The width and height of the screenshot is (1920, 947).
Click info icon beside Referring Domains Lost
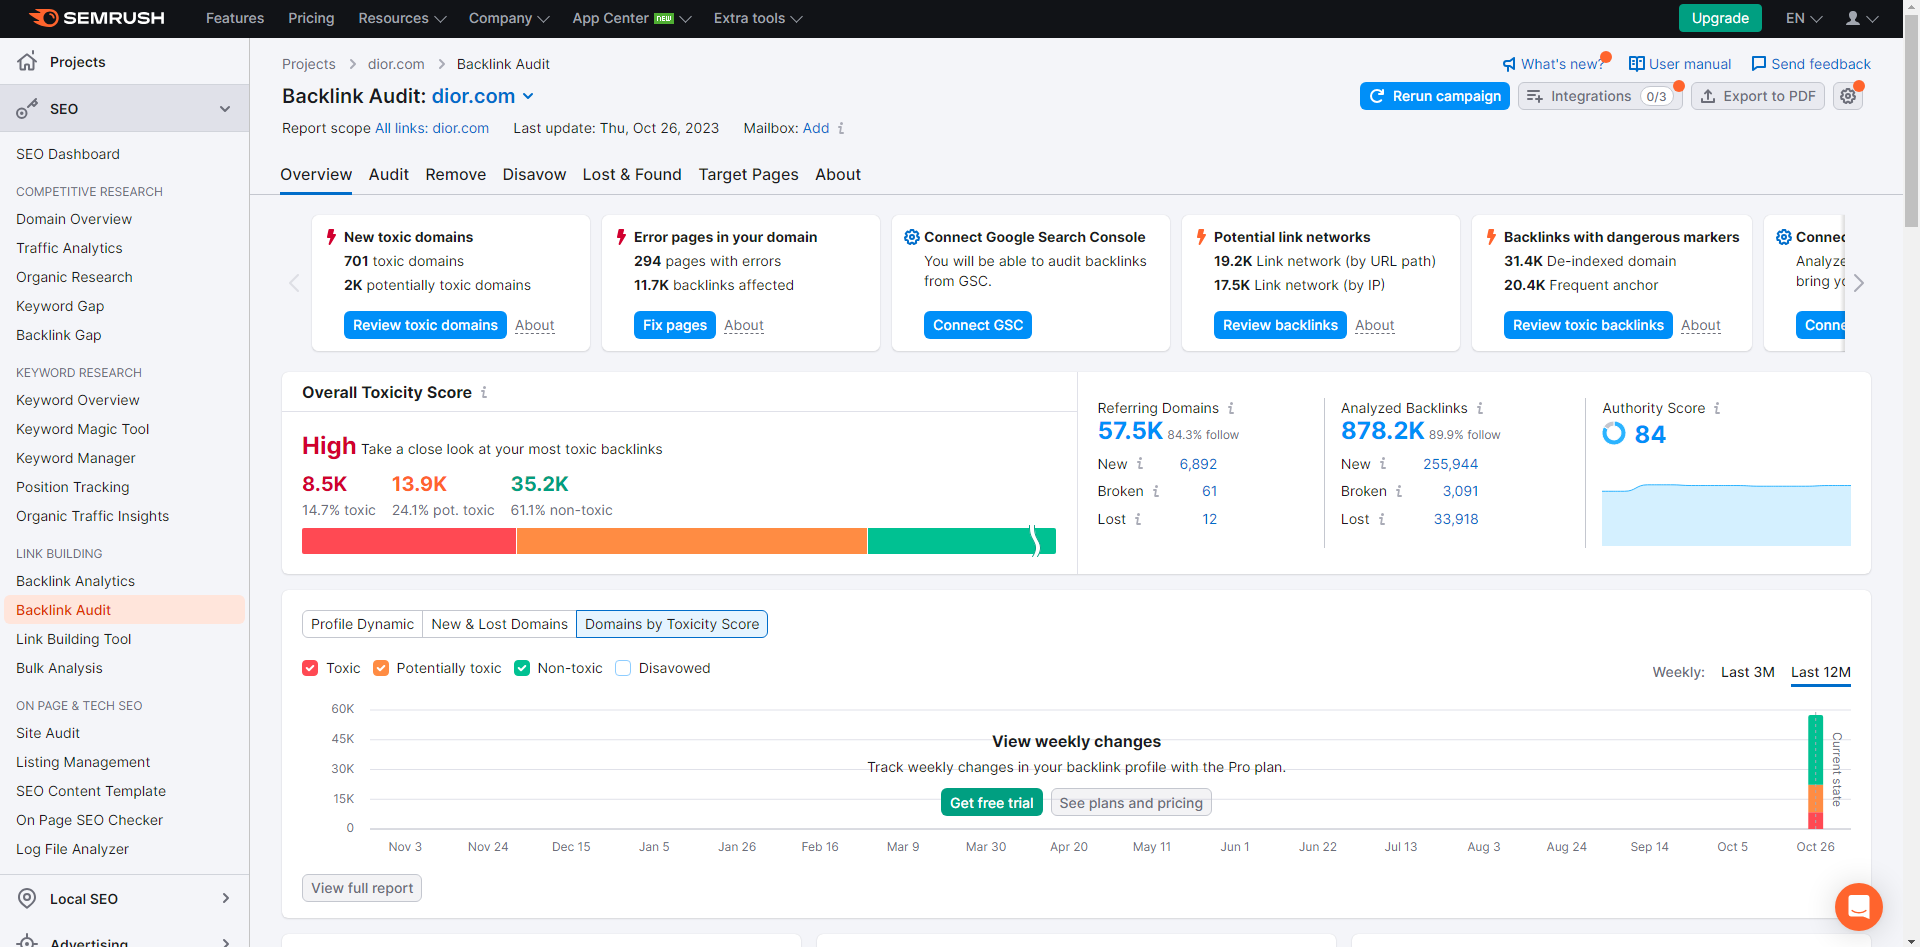1138,519
